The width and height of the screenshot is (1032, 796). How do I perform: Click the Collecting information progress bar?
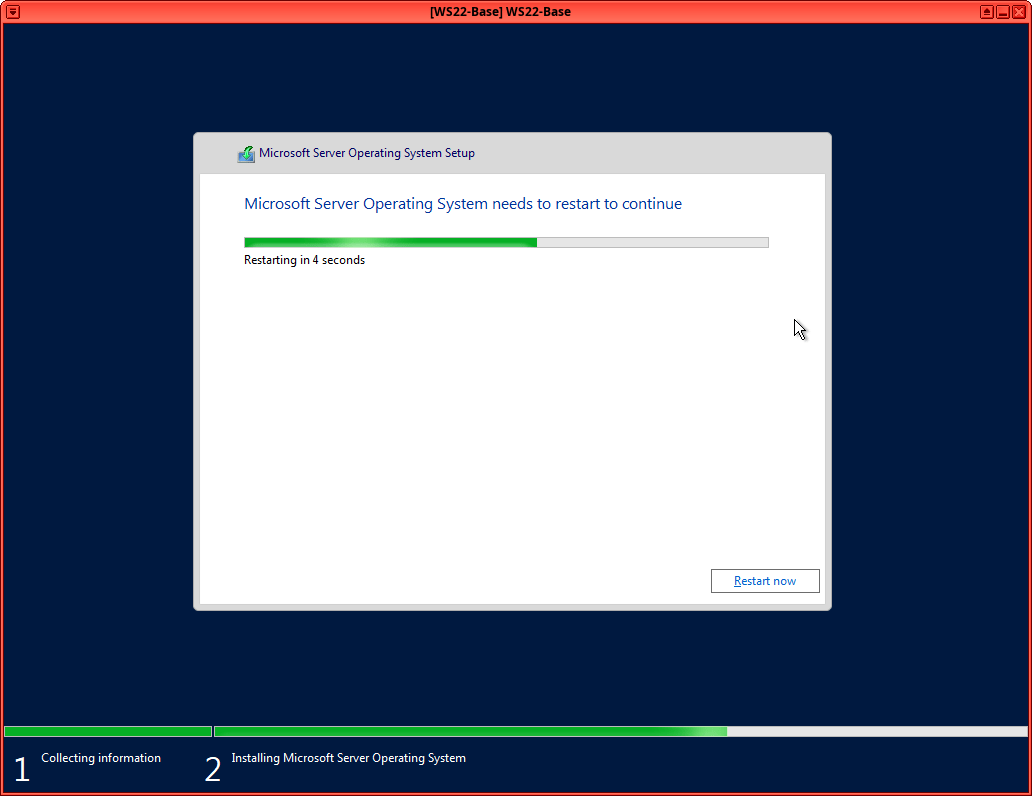(108, 731)
